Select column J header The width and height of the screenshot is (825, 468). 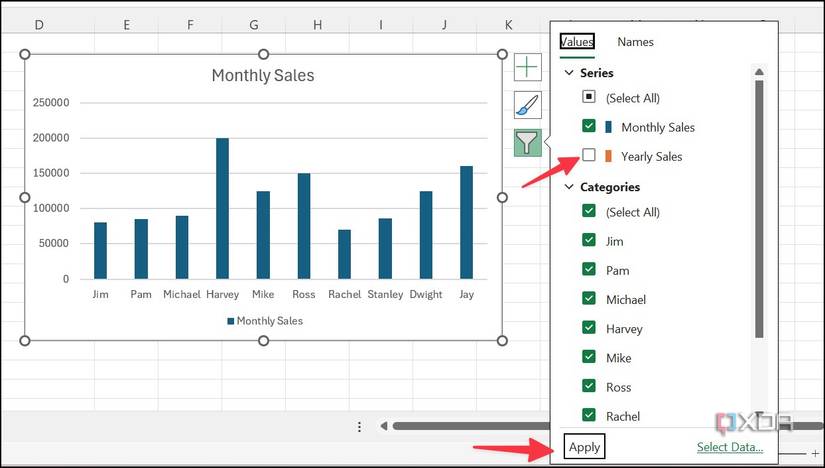pos(445,25)
